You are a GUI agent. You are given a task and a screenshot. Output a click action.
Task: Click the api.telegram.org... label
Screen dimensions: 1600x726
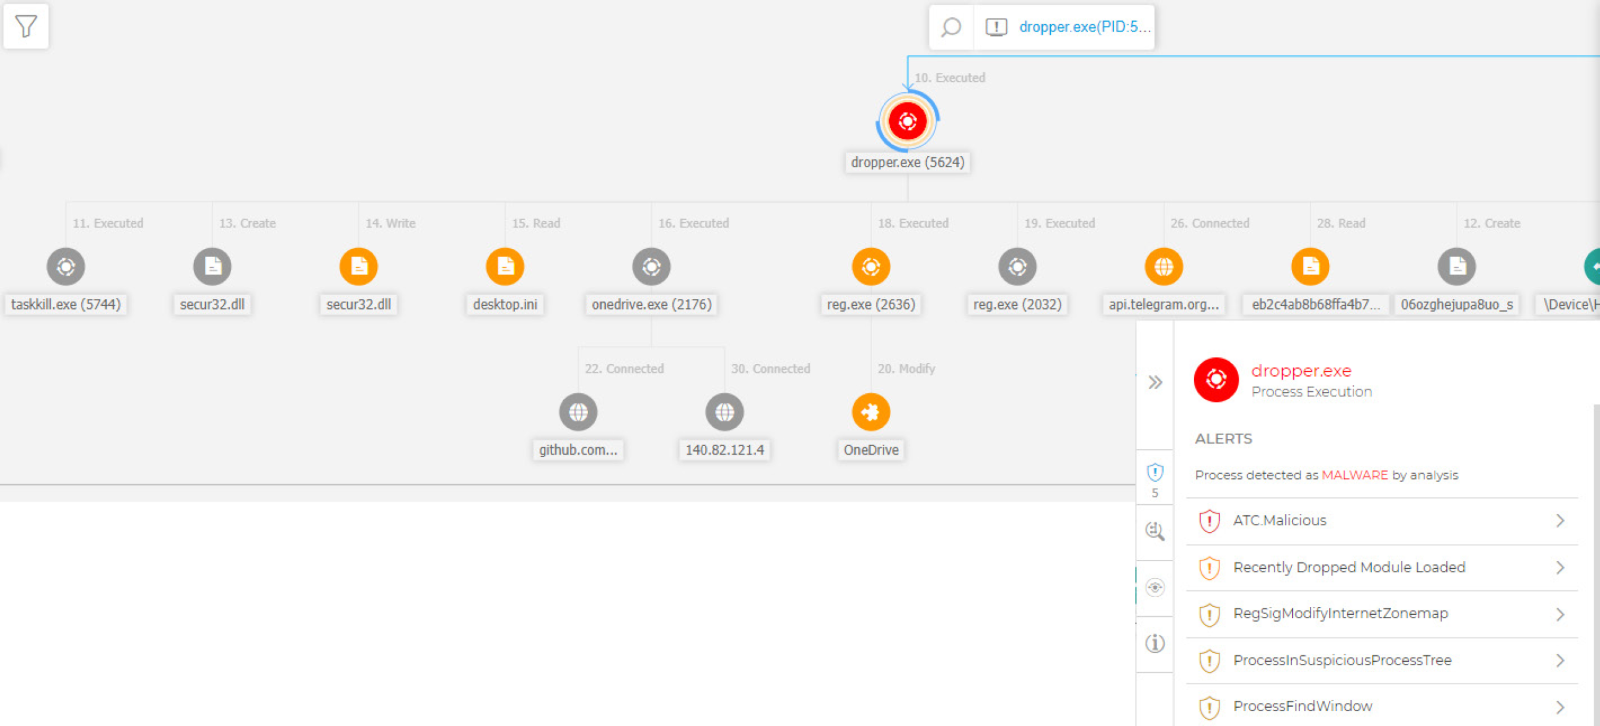coord(1164,304)
